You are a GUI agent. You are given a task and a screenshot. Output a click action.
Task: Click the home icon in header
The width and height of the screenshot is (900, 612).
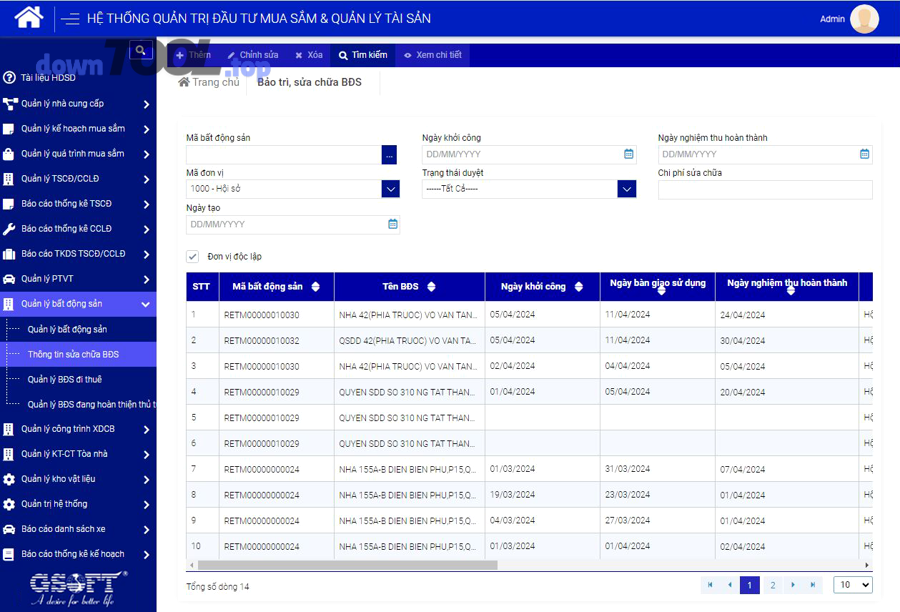(x=29, y=17)
